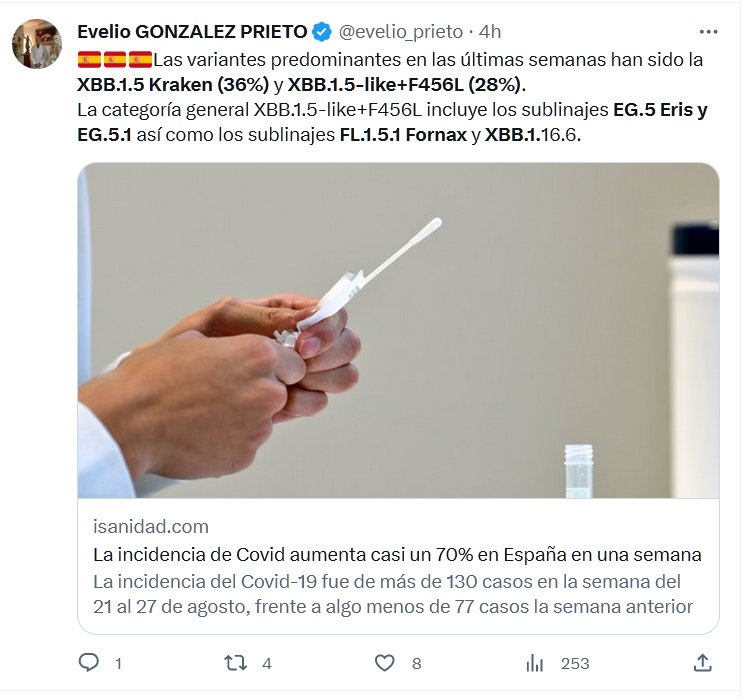Click the retweet arrows icon
The width and height of the screenshot is (750, 698).
pyautogui.click(x=236, y=663)
